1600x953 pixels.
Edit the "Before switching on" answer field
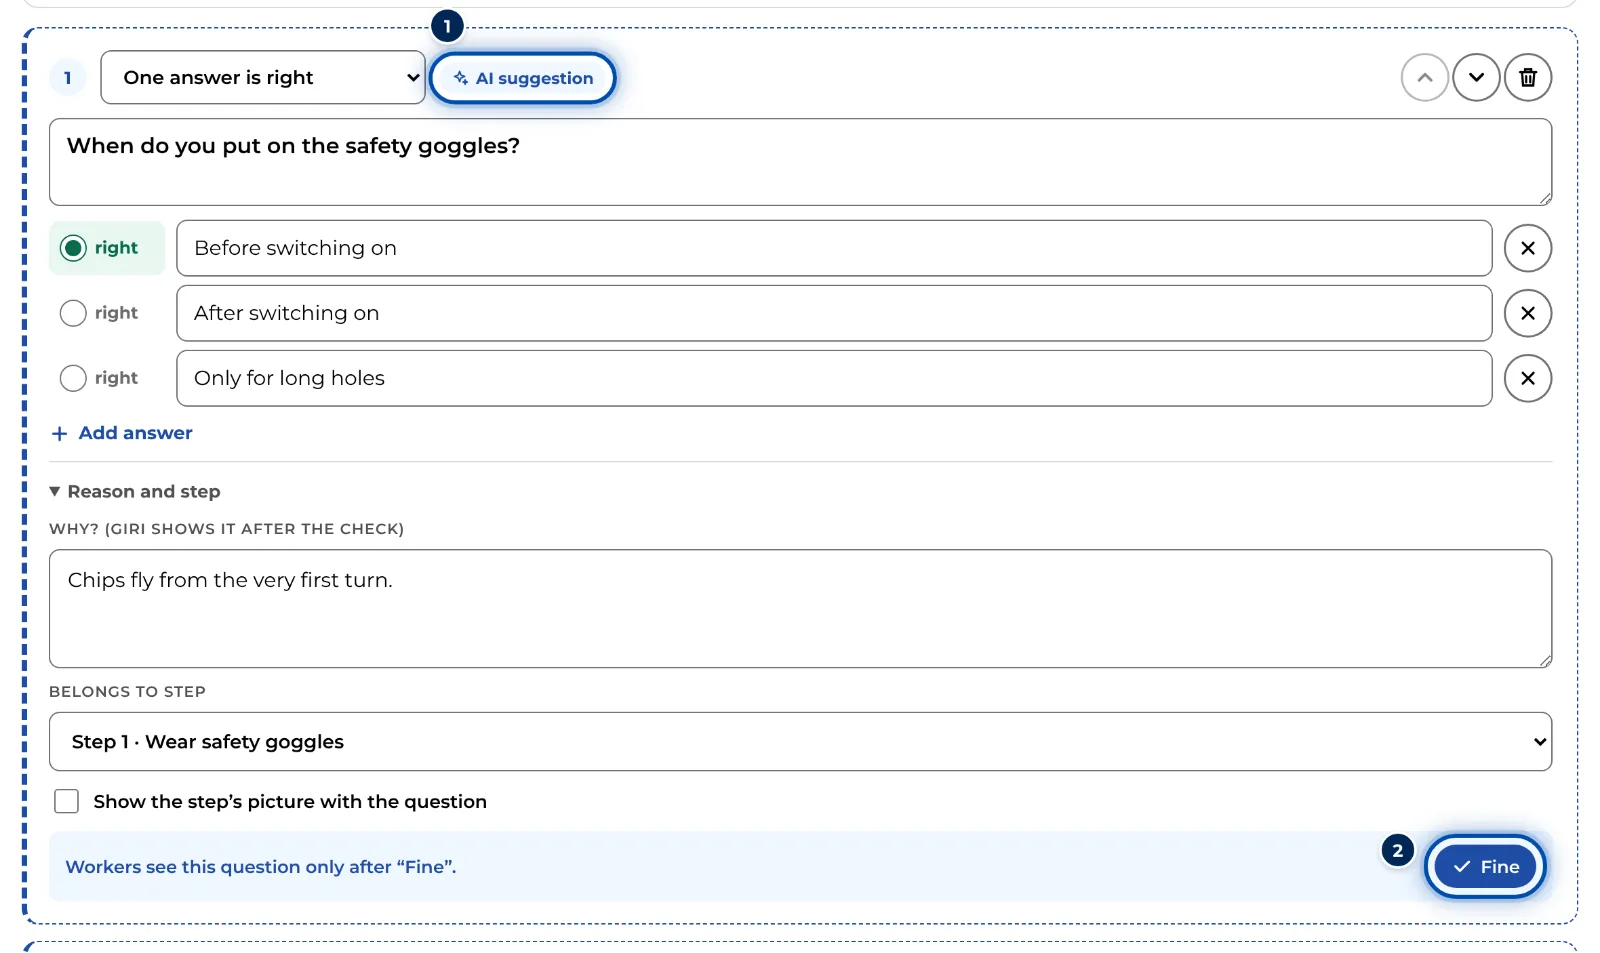pyautogui.click(x=834, y=248)
